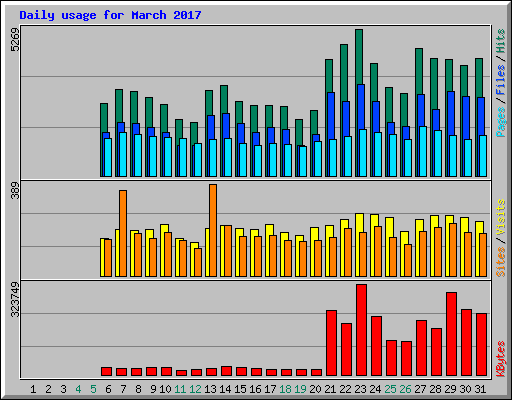Click day label 16 on the x-axis
This screenshot has height=400, width=512.
click(255, 389)
